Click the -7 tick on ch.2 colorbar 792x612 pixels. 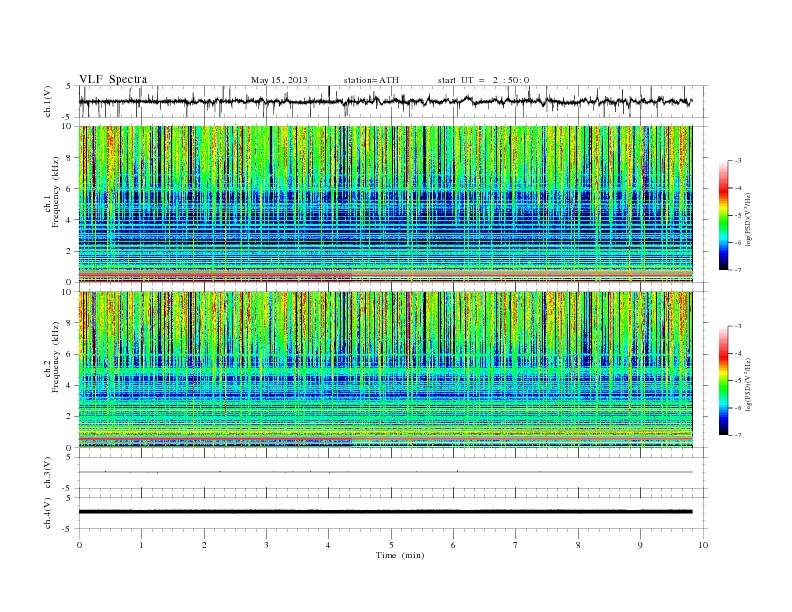point(738,435)
